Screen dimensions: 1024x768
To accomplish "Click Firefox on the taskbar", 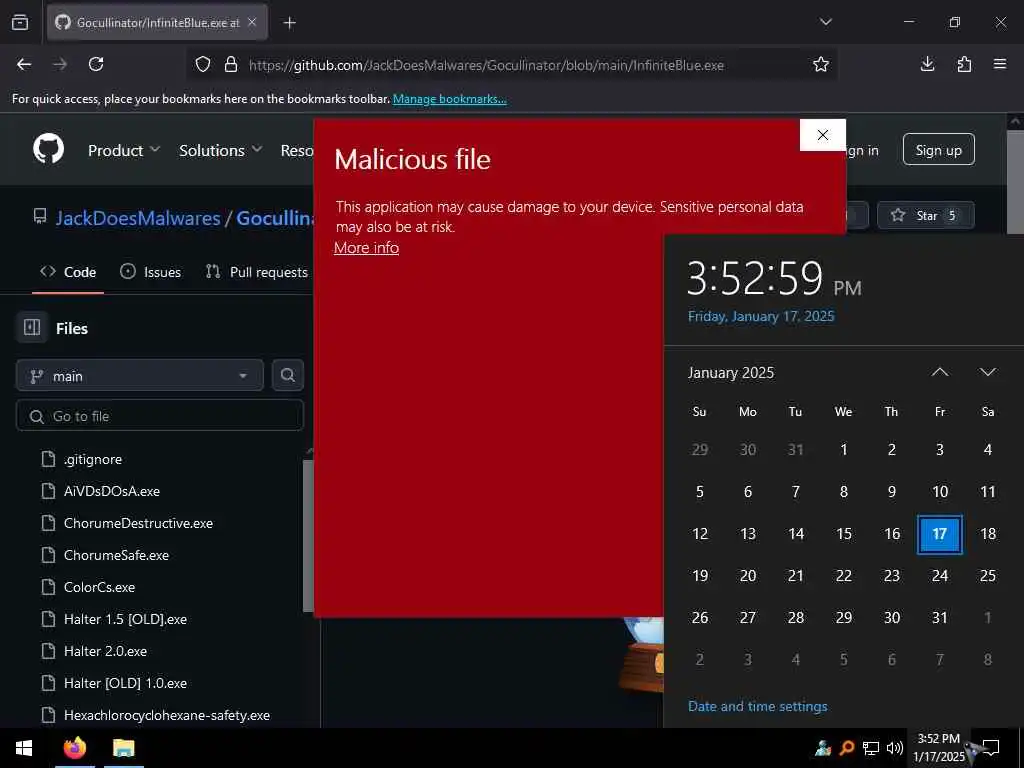I will point(74,748).
